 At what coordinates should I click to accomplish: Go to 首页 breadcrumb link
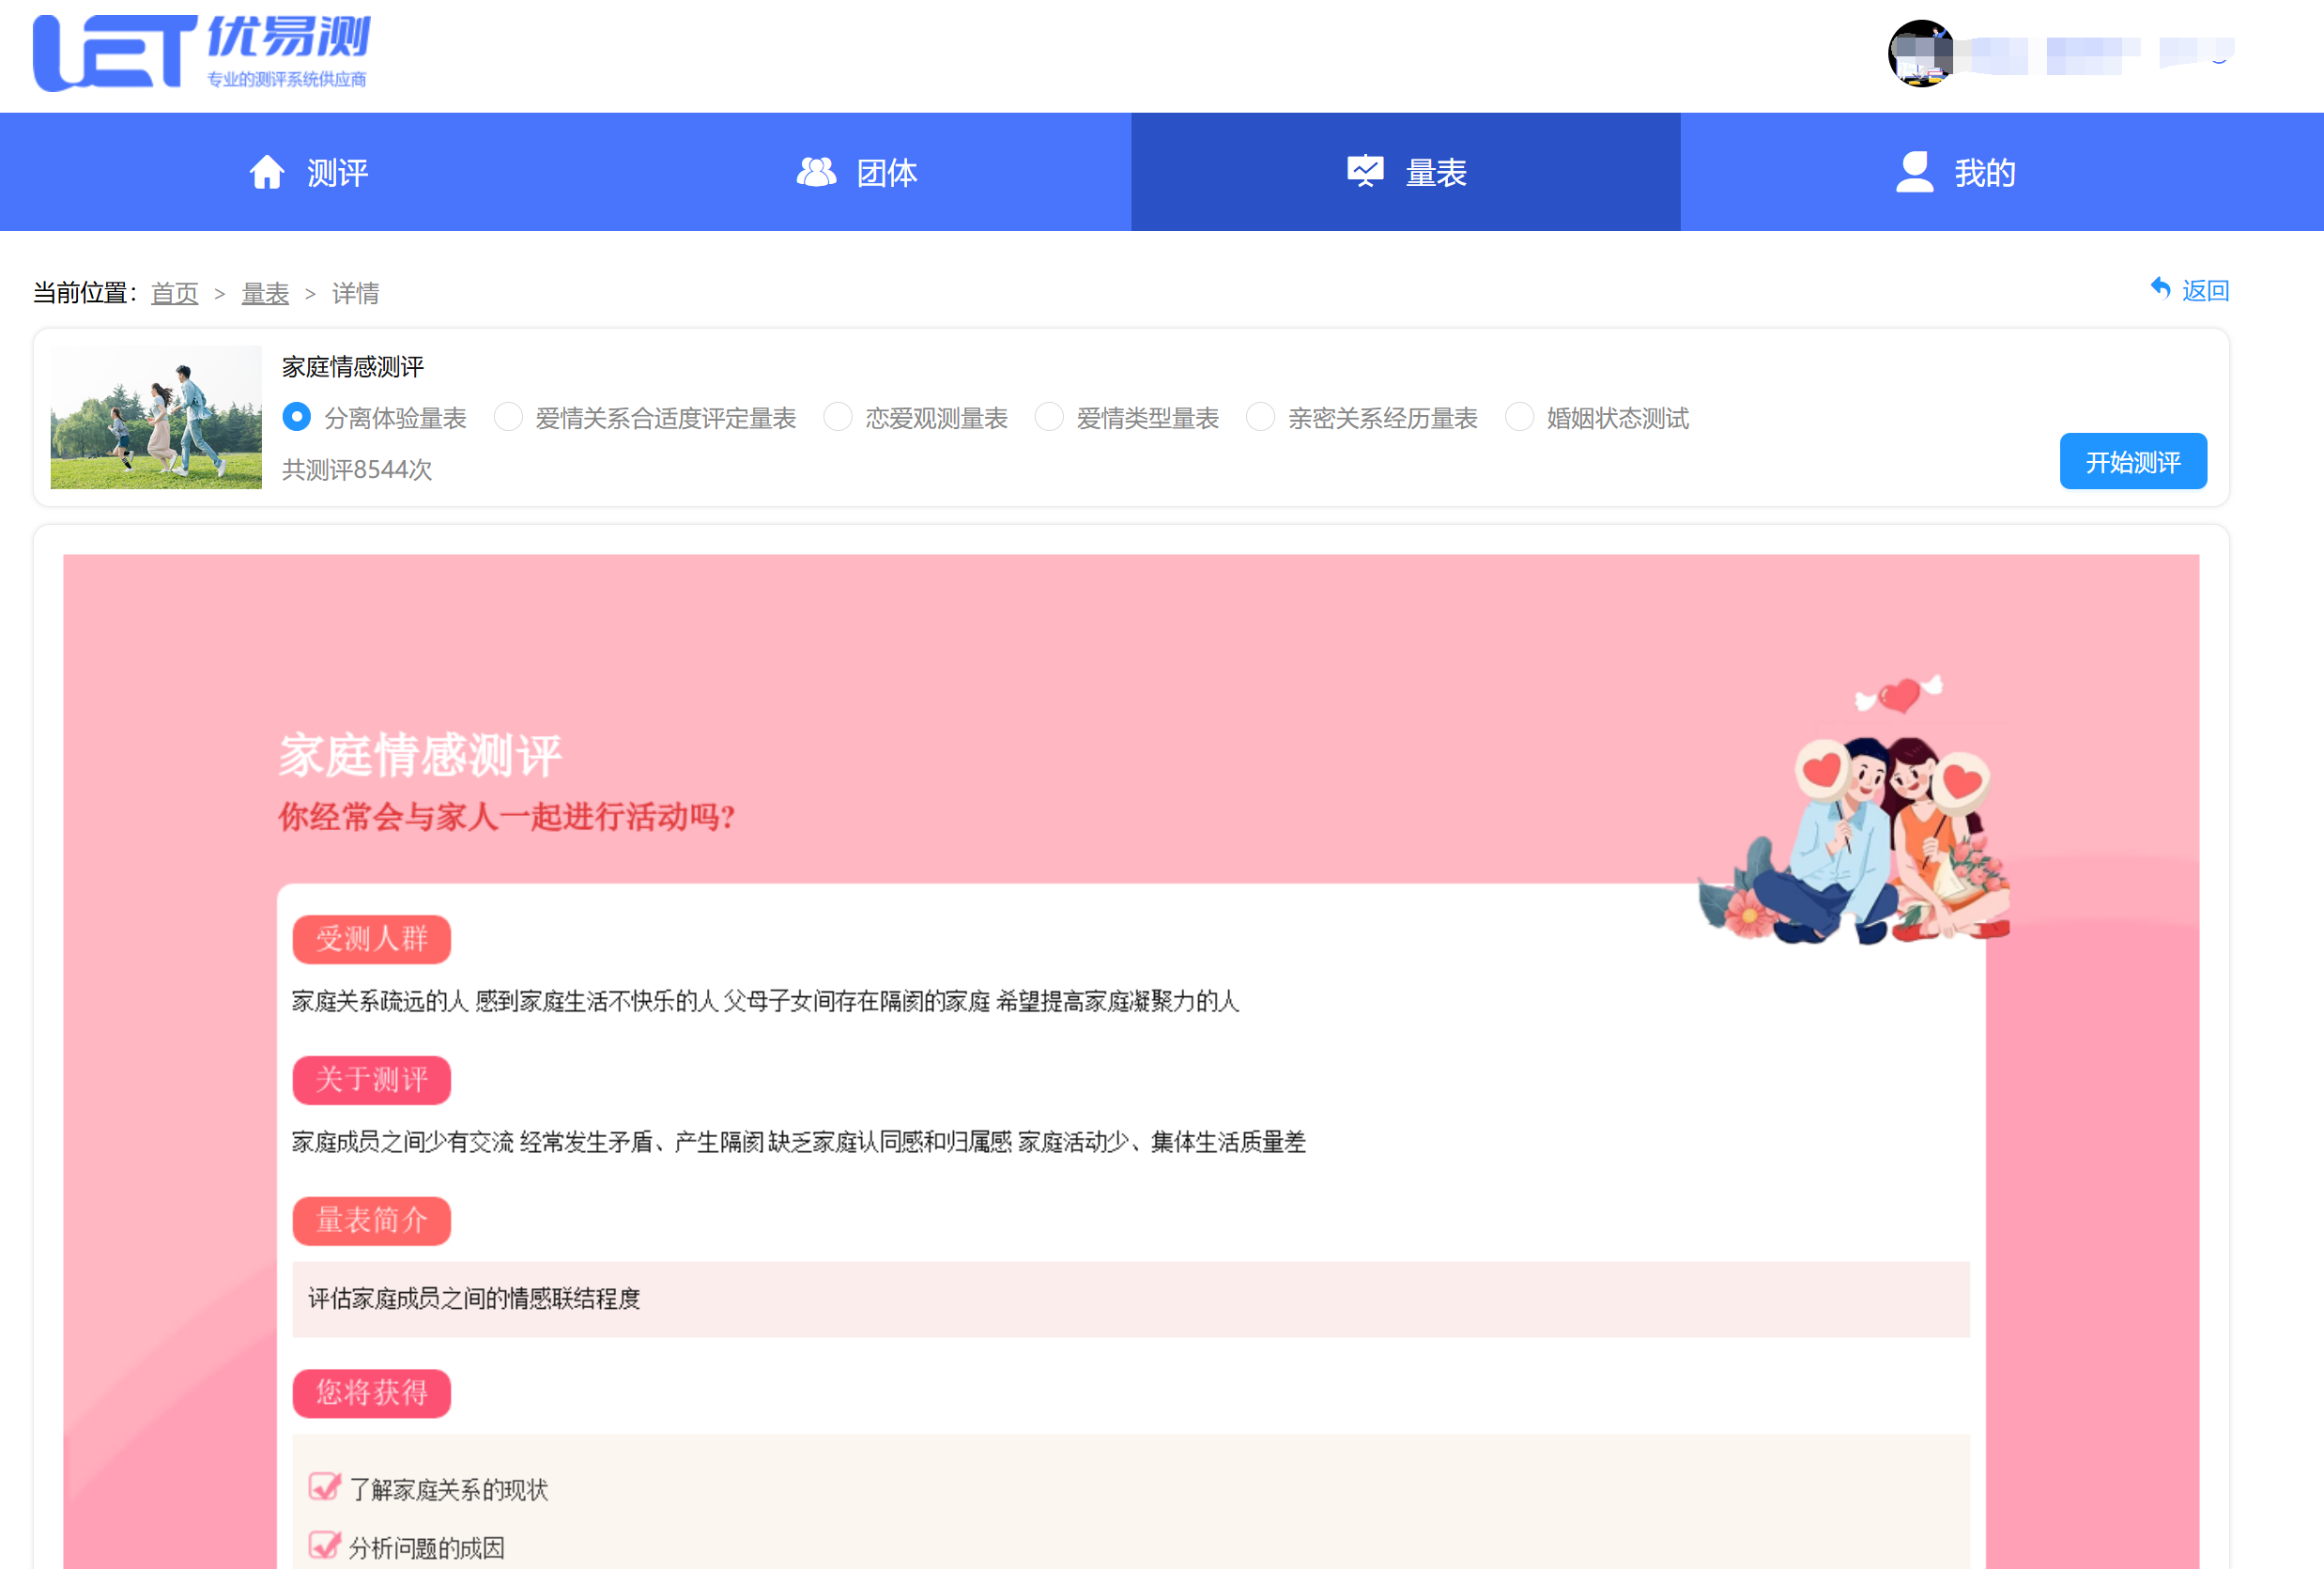pos(174,293)
